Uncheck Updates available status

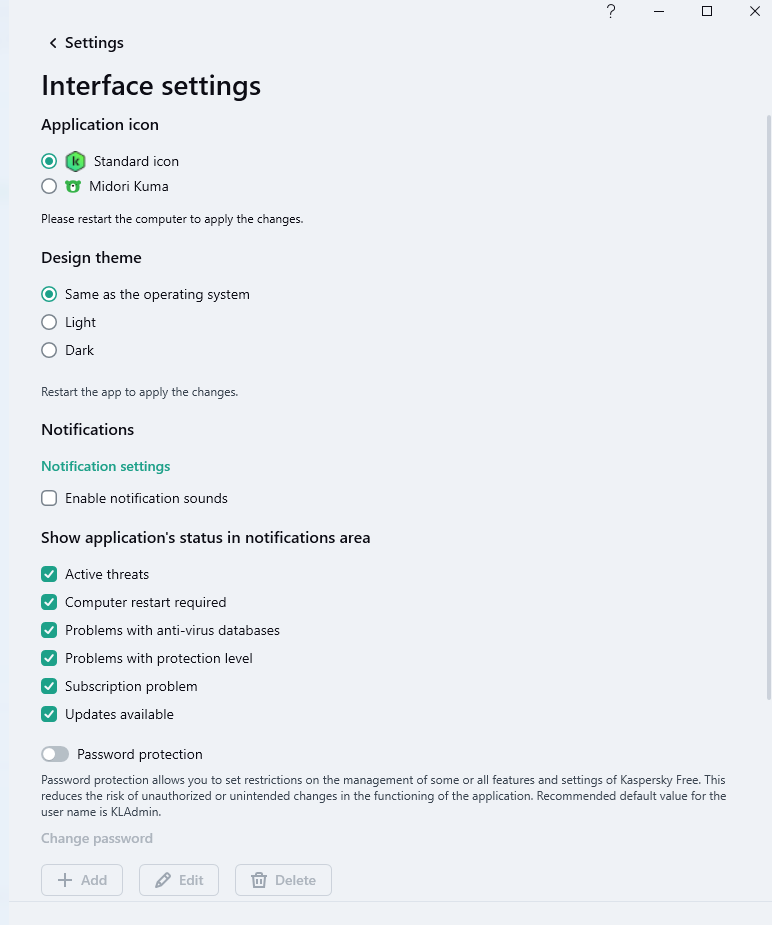tap(49, 714)
